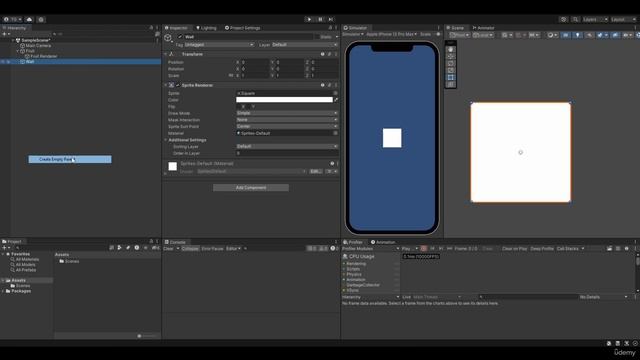Click the global search magnifier icon

tap(575, 19)
